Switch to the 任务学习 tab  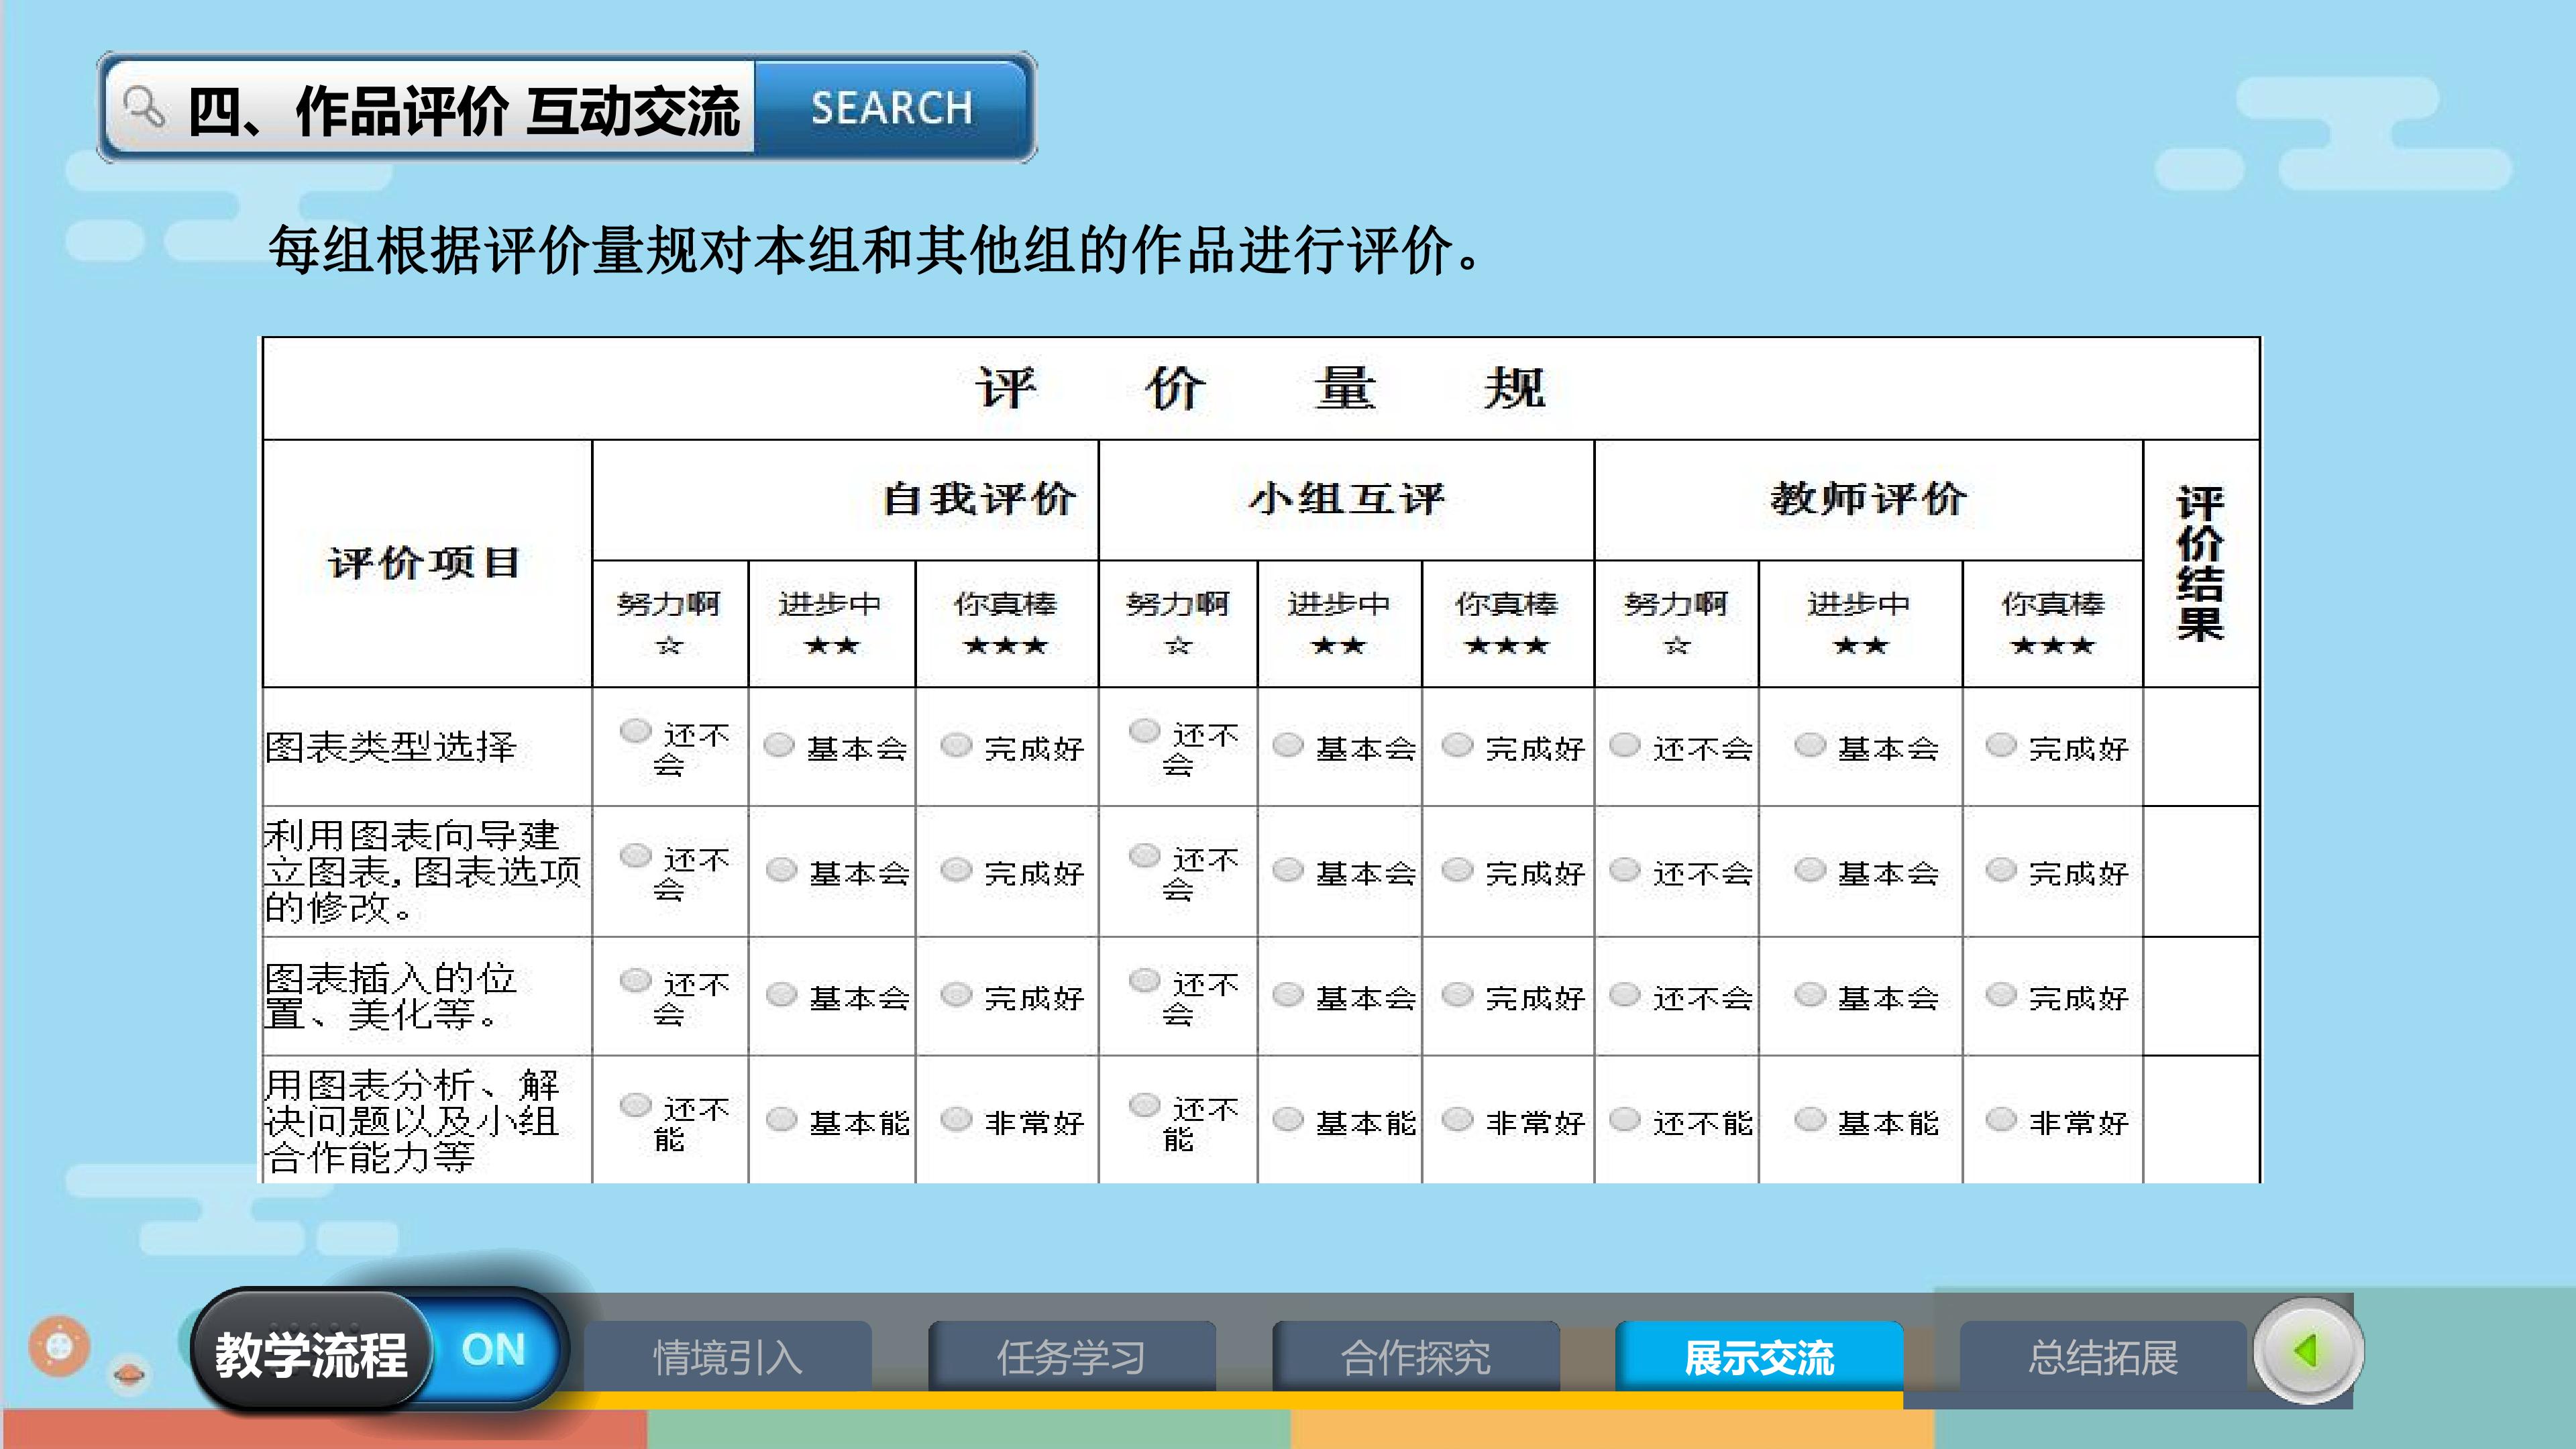(1071, 1357)
